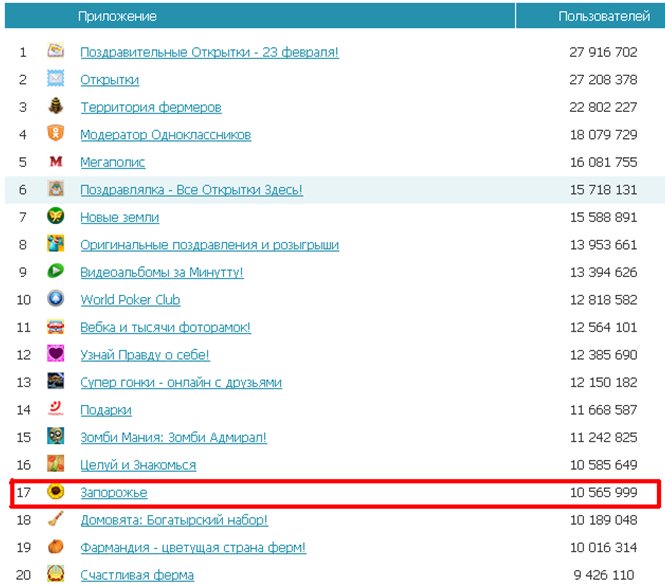Open Поздравлялка - Все Открытки Здесь! link
665x586 pixels.
coord(191,190)
